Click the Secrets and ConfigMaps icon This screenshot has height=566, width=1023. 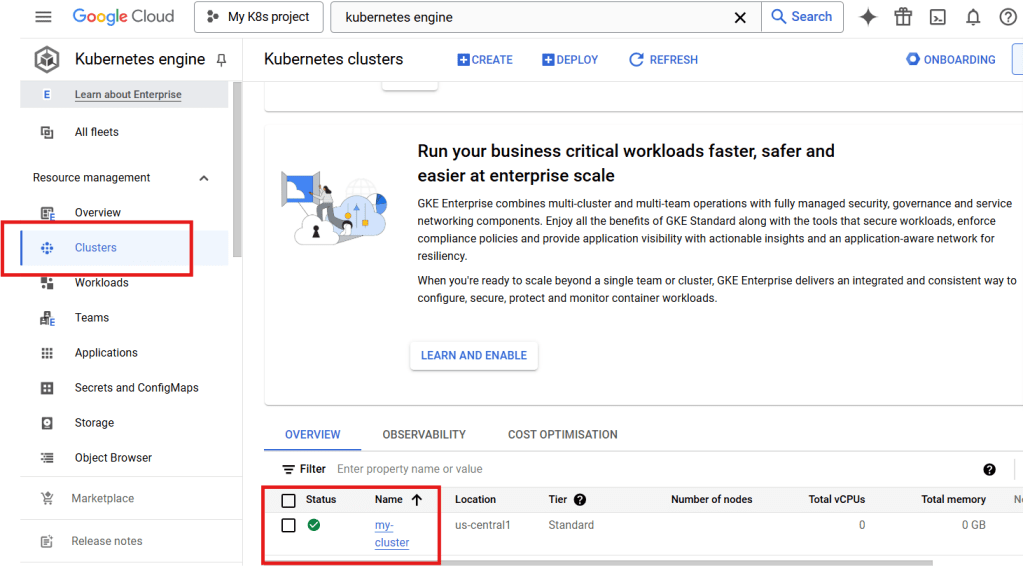pyautogui.click(x=47, y=388)
